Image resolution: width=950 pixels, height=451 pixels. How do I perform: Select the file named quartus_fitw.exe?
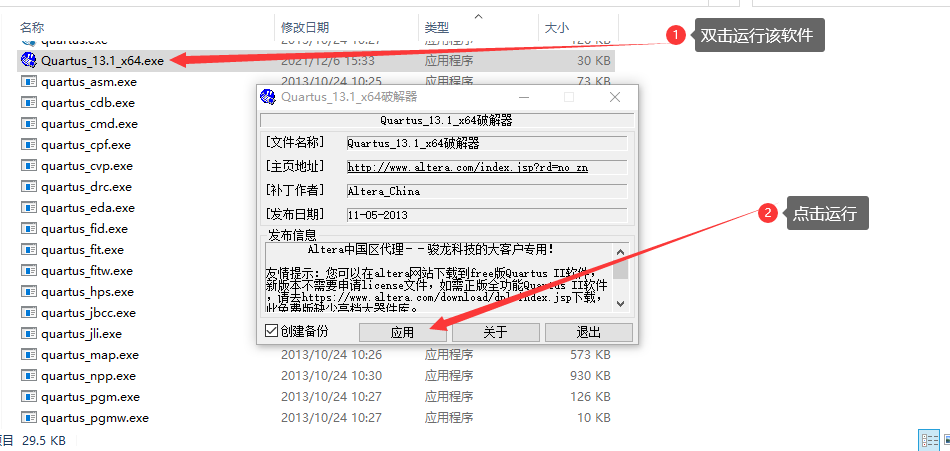coord(87,271)
